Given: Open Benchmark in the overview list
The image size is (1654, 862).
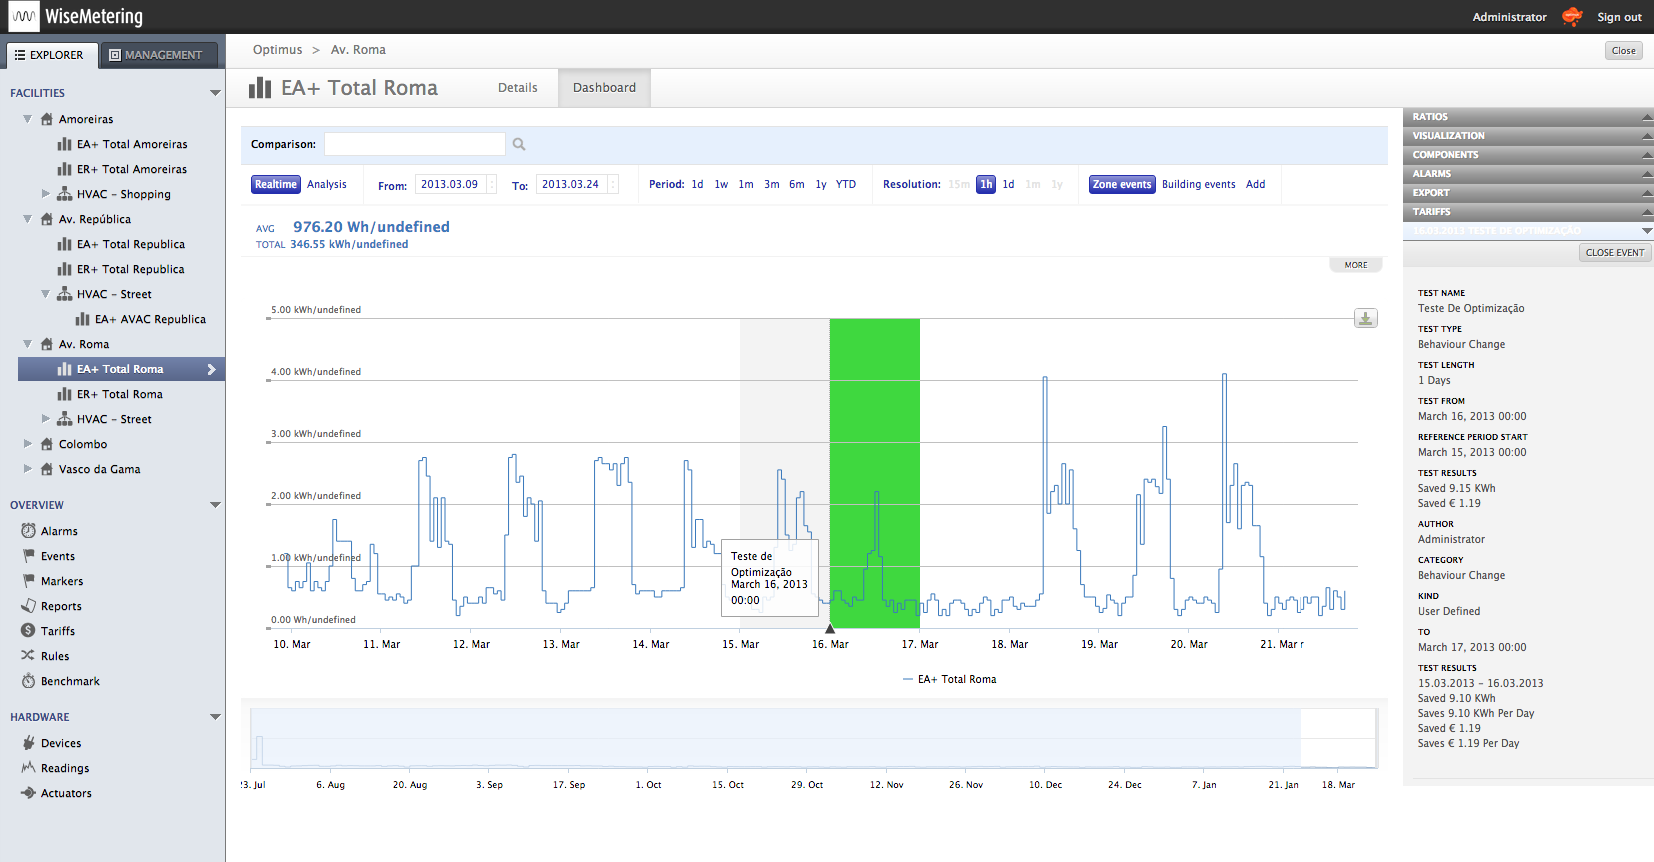Looking at the screenshot, I should (70, 681).
